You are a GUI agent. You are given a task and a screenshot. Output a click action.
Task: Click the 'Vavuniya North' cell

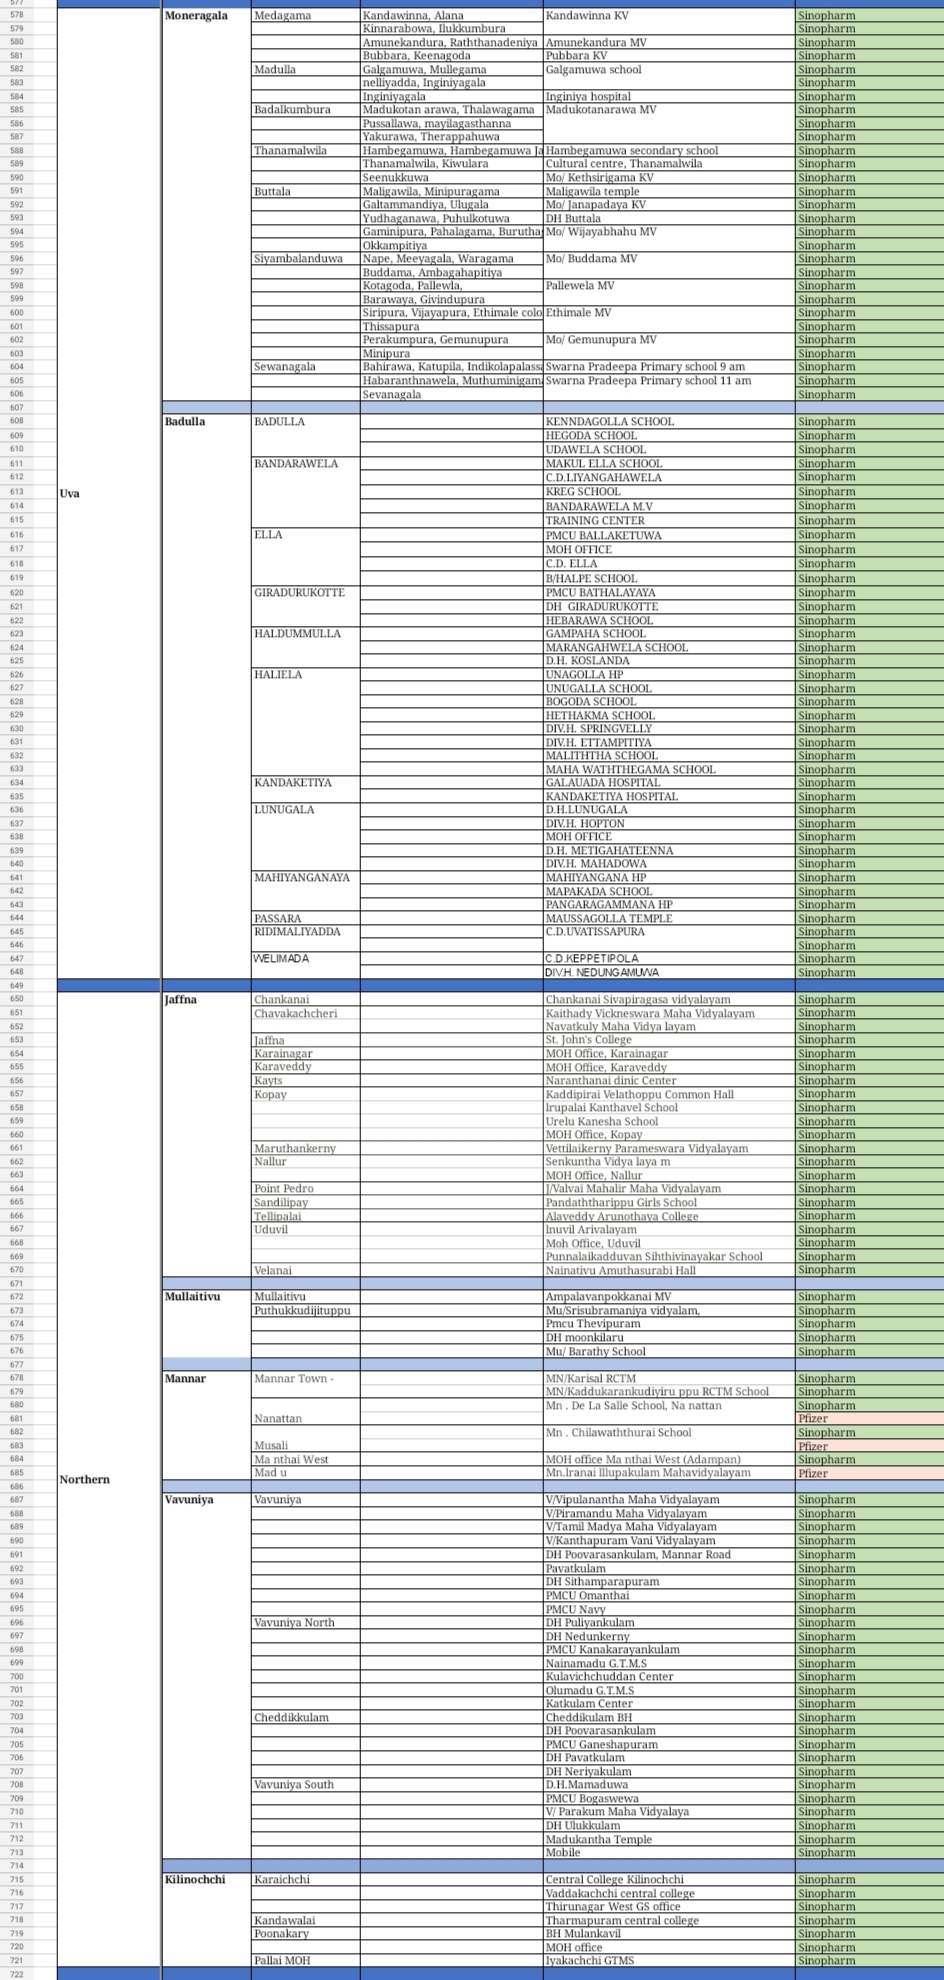(x=305, y=1623)
